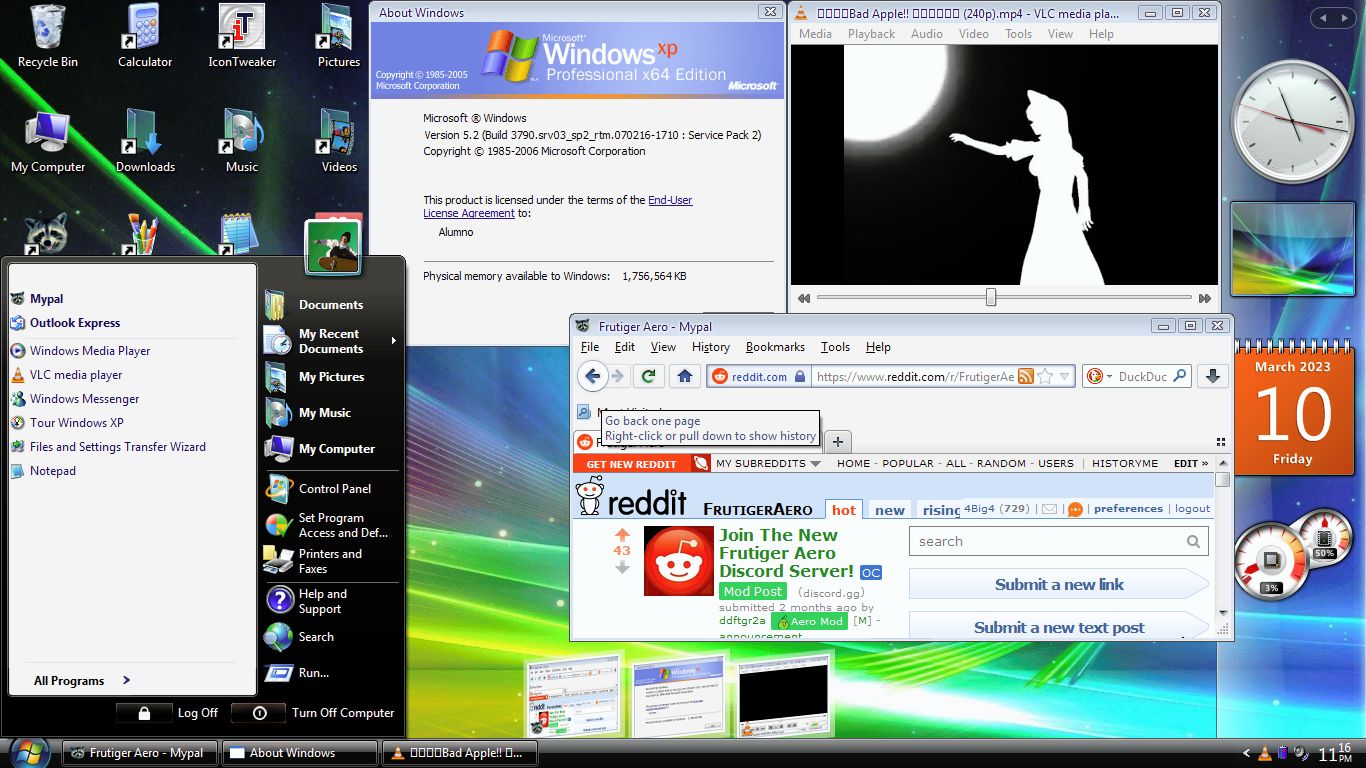Open the mail envelope icon beside 4Big4 username
The width and height of the screenshot is (1366, 768).
(1048, 508)
